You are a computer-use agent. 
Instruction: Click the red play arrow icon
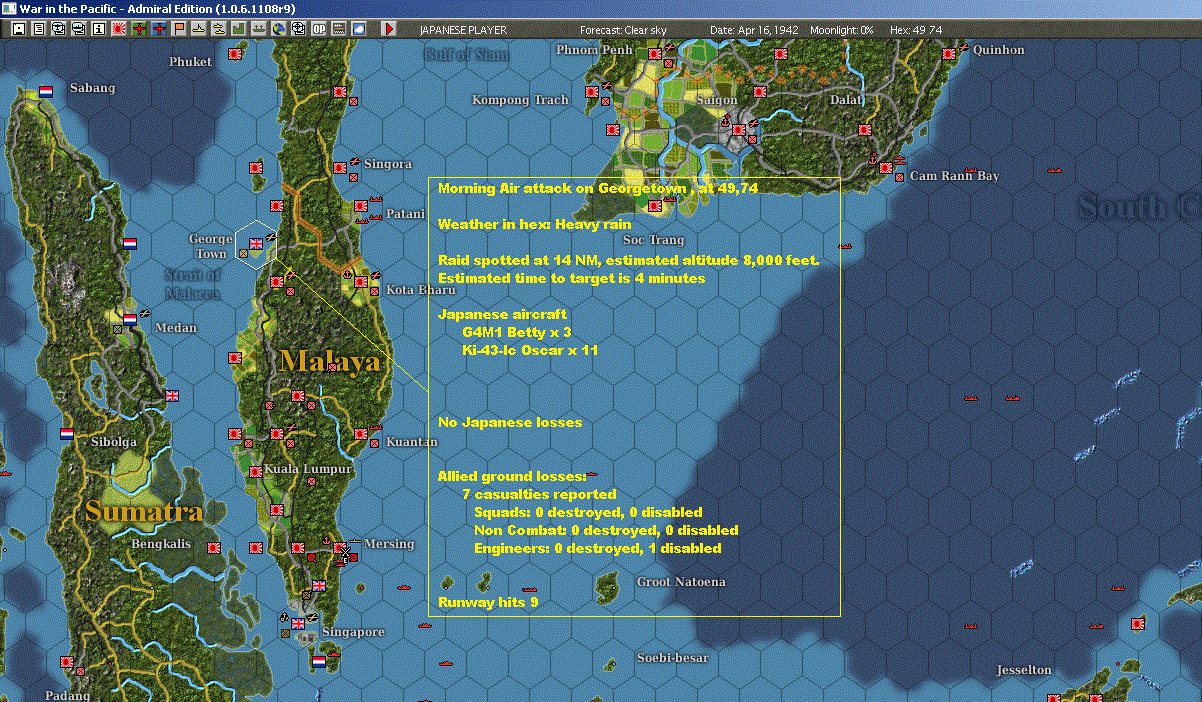(x=389, y=29)
